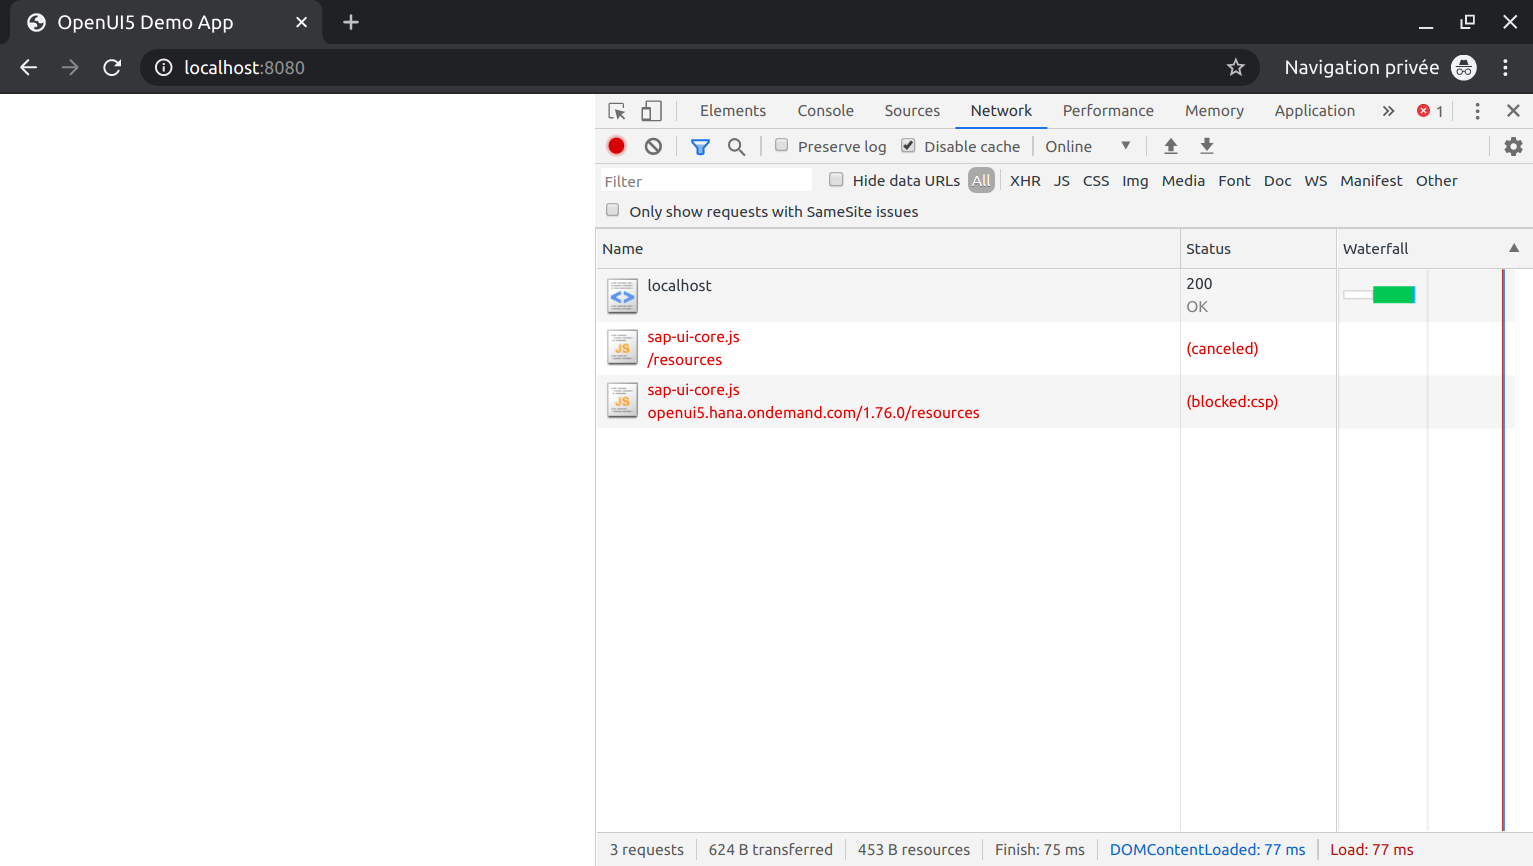Toggle the filter funnel icon
1533x866 pixels.
(x=700, y=147)
